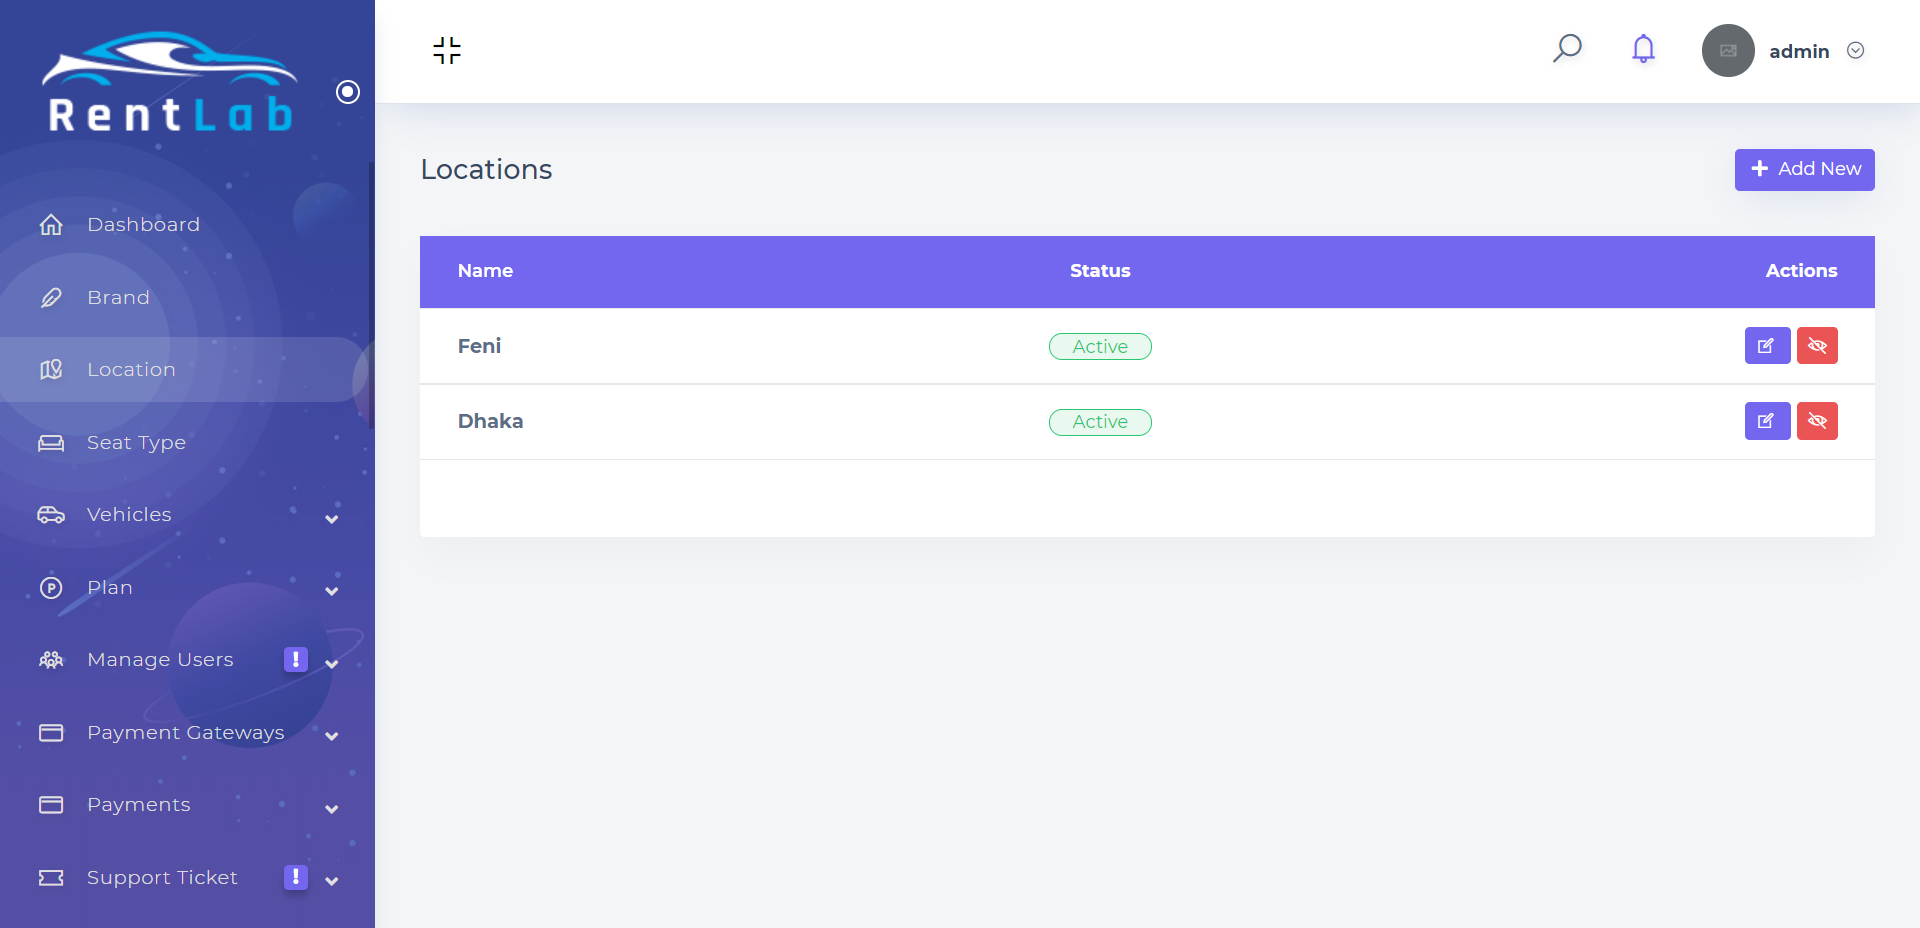Expand the Payment Gateways menu

(x=331, y=736)
